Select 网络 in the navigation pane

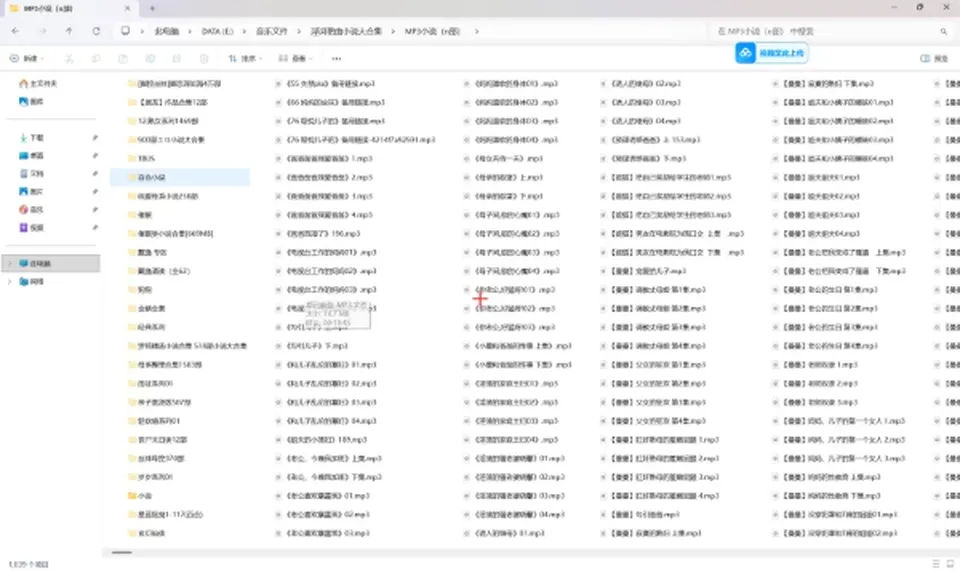click(31, 282)
